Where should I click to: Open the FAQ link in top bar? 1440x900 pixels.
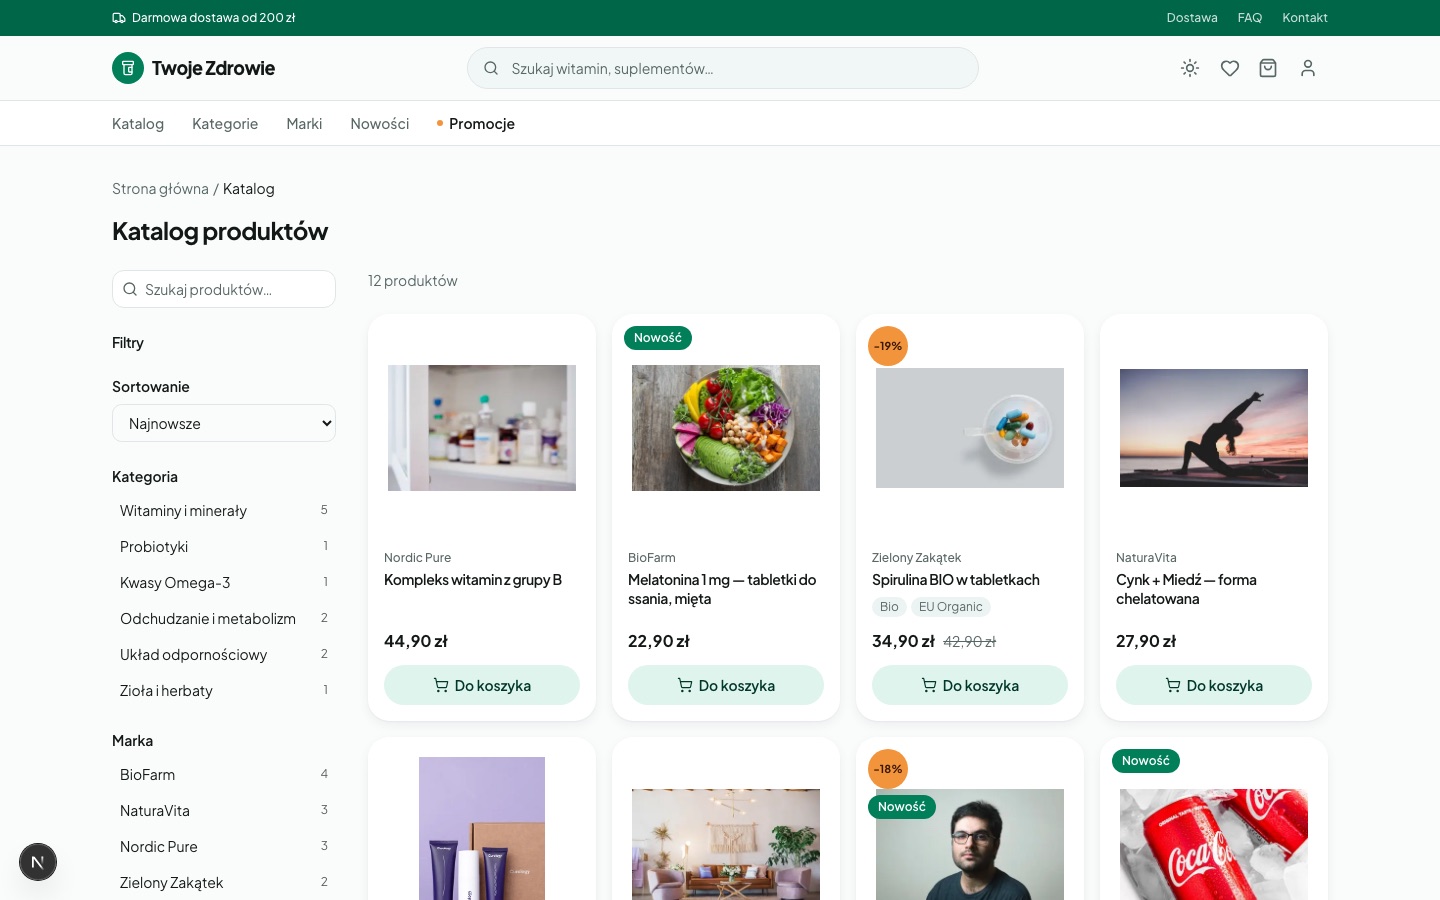tap(1250, 18)
